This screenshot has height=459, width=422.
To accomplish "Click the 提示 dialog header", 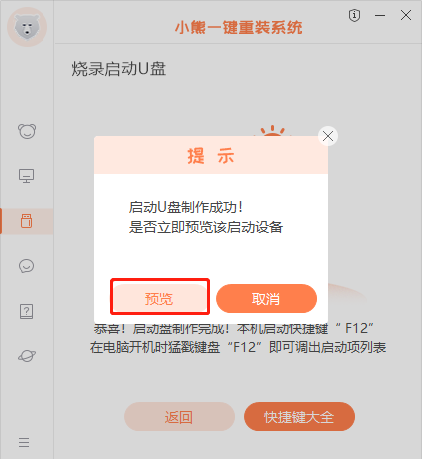I will [211, 155].
